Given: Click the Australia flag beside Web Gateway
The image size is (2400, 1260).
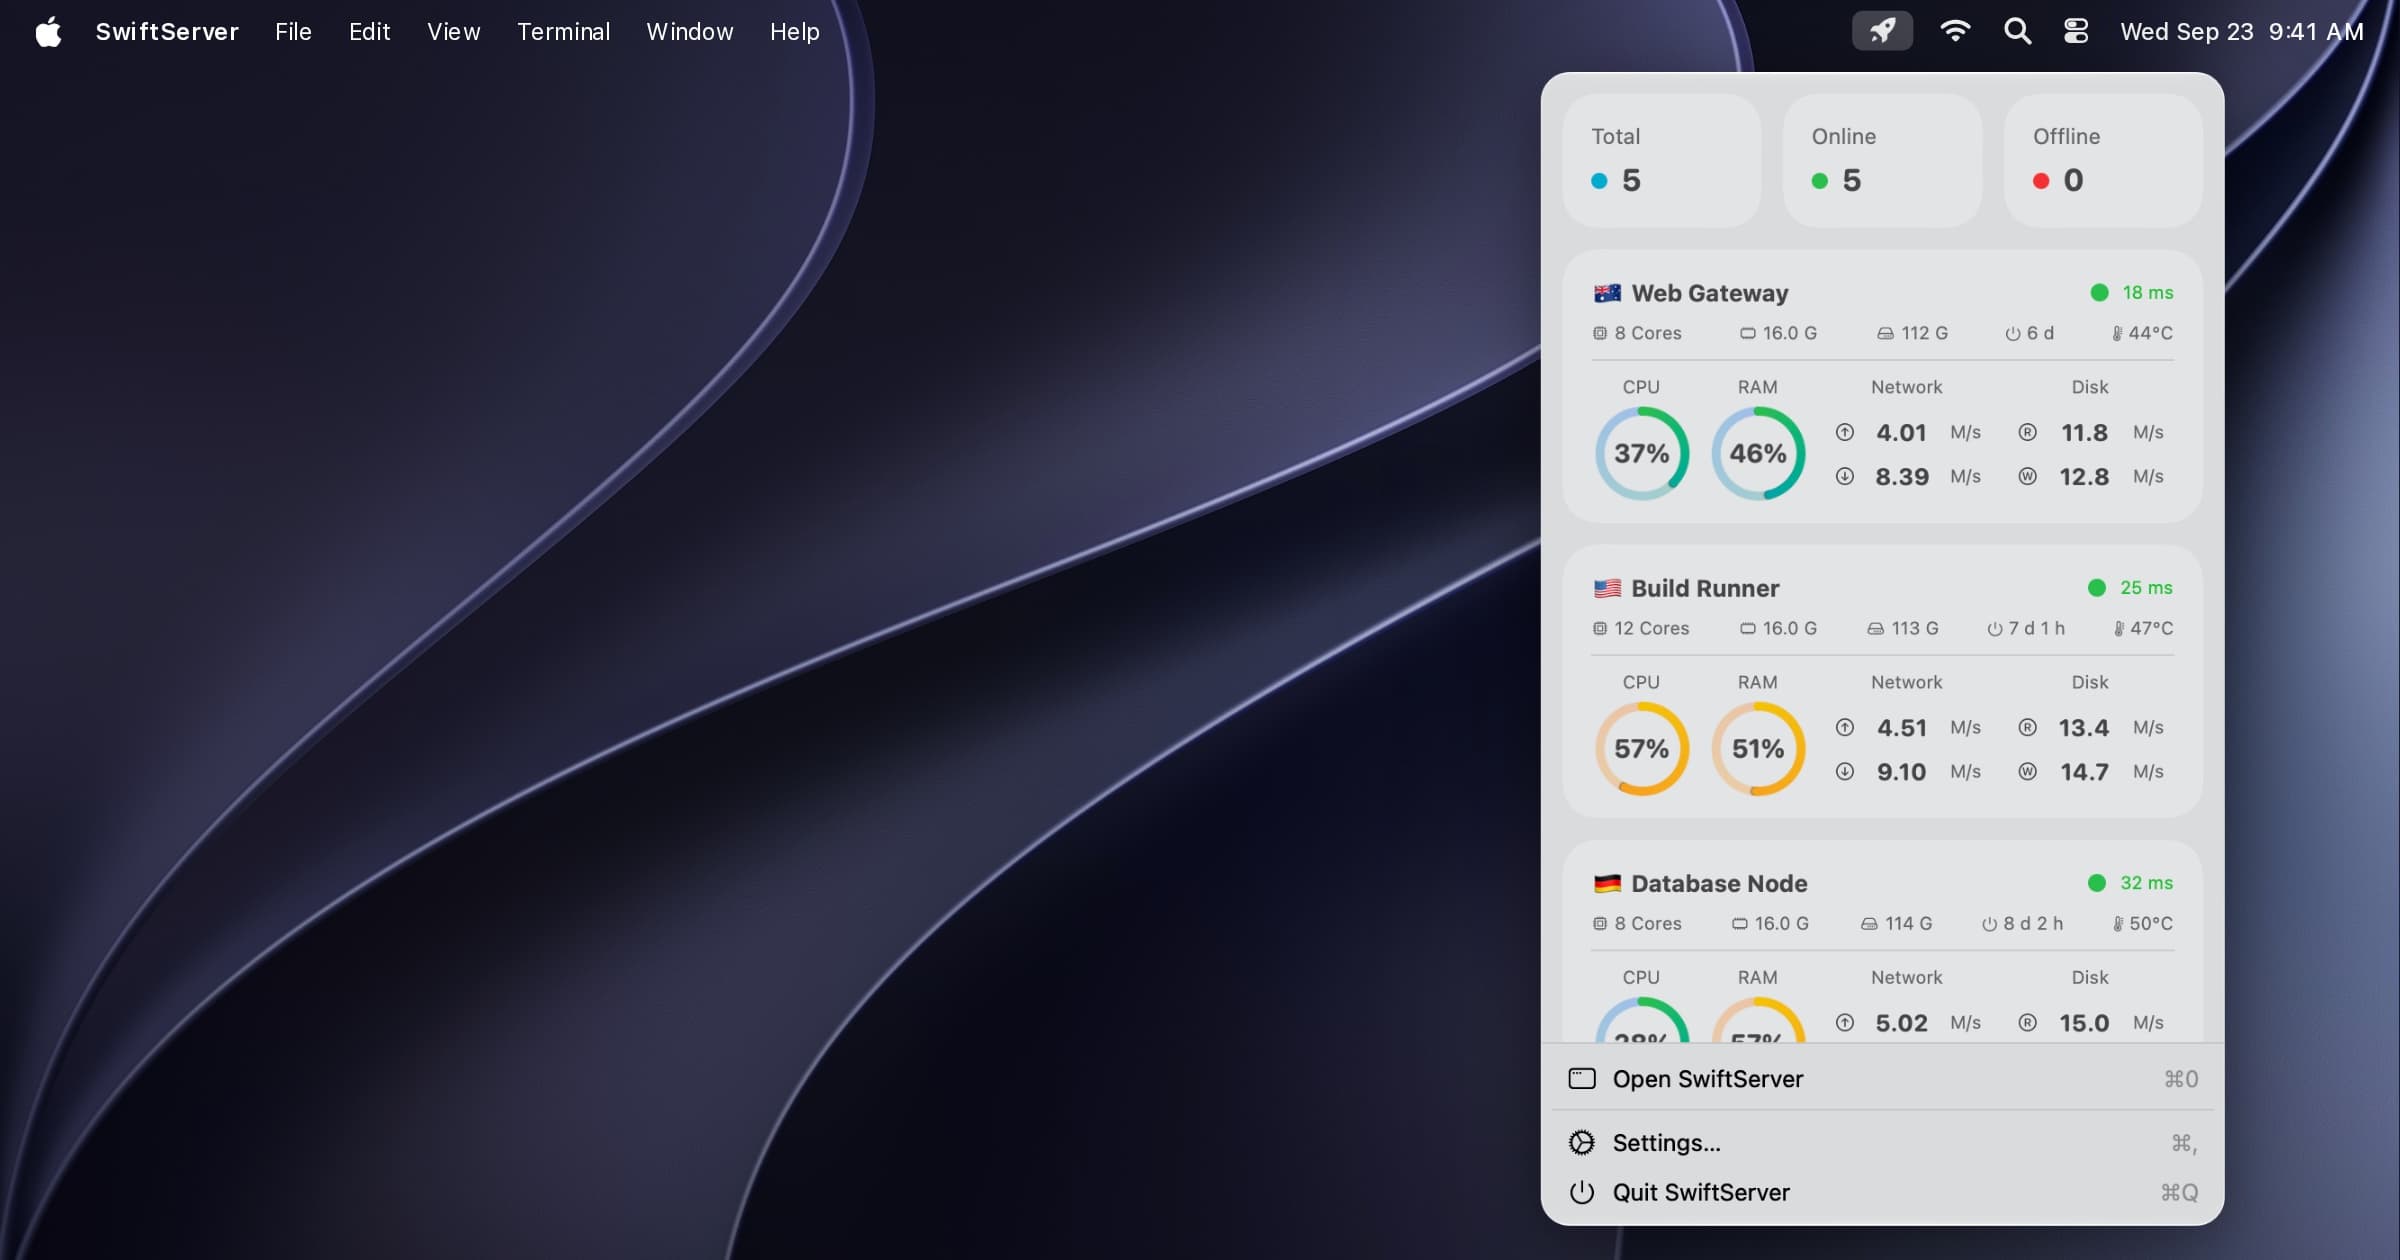Looking at the screenshot, I should click(1607, 293).
